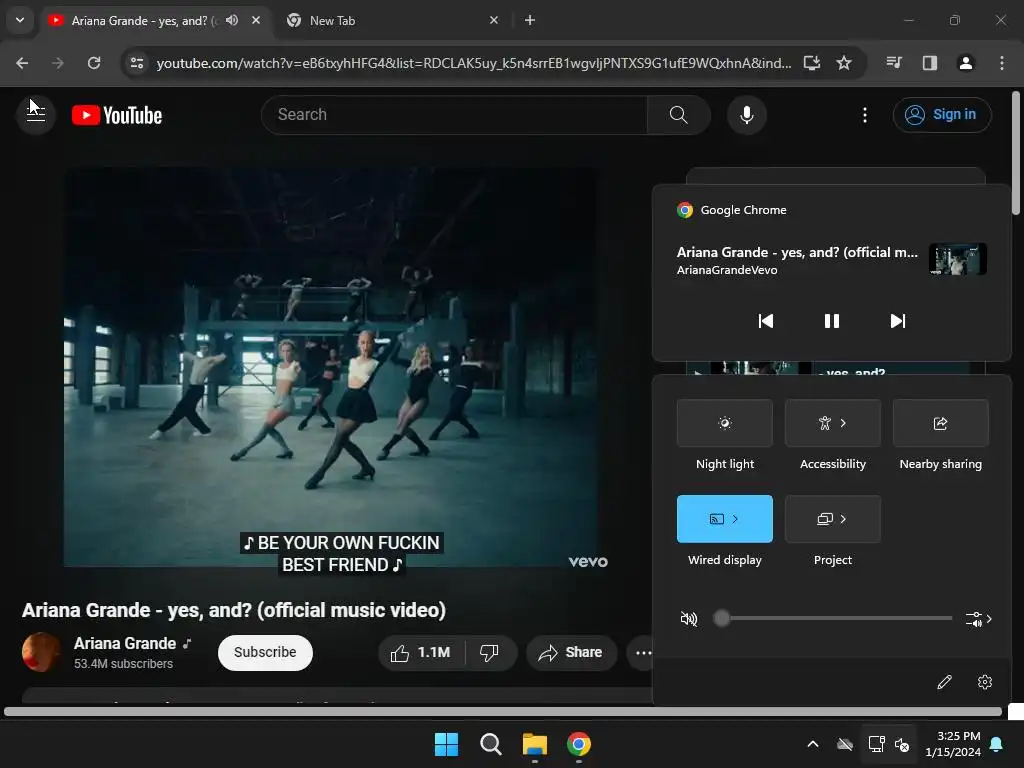
Task: Close the New Tab tab
Action: (x=494, y=20)
